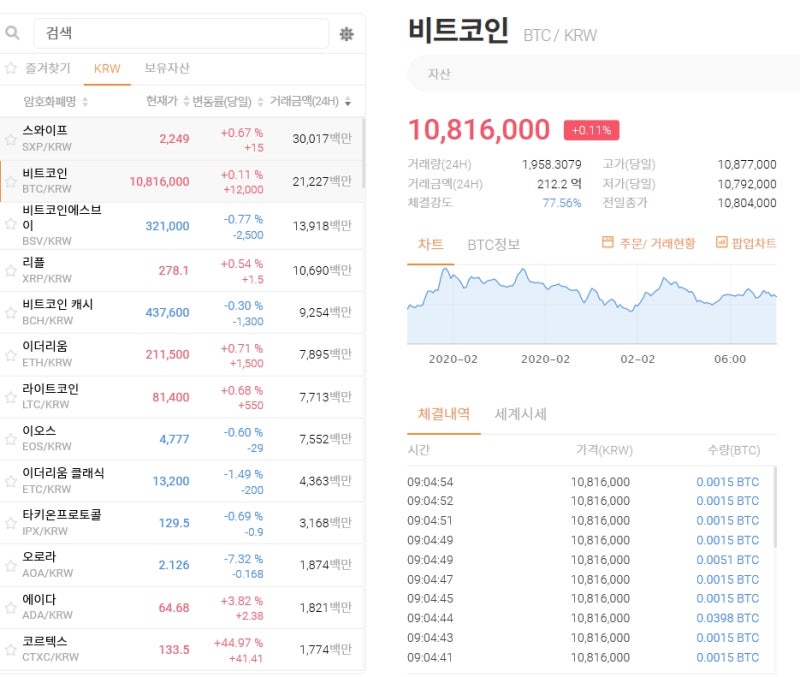Image resolution: width=800 pixels, height=677 pixels.
Task: Open the BTC정보 tab
Action: coord(493,244)
